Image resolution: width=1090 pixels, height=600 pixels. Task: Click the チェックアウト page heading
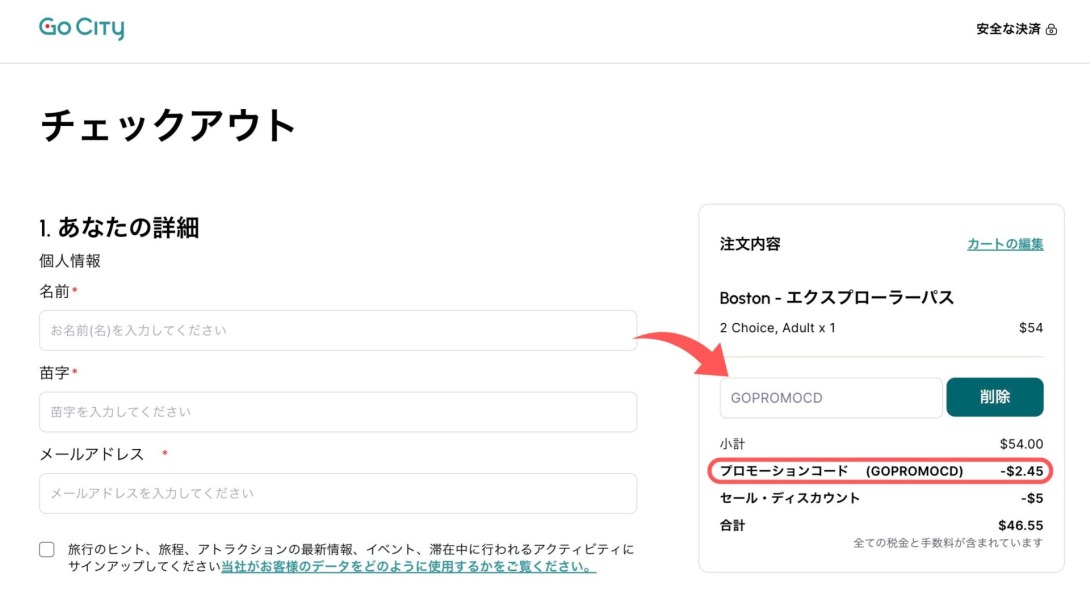169,126
